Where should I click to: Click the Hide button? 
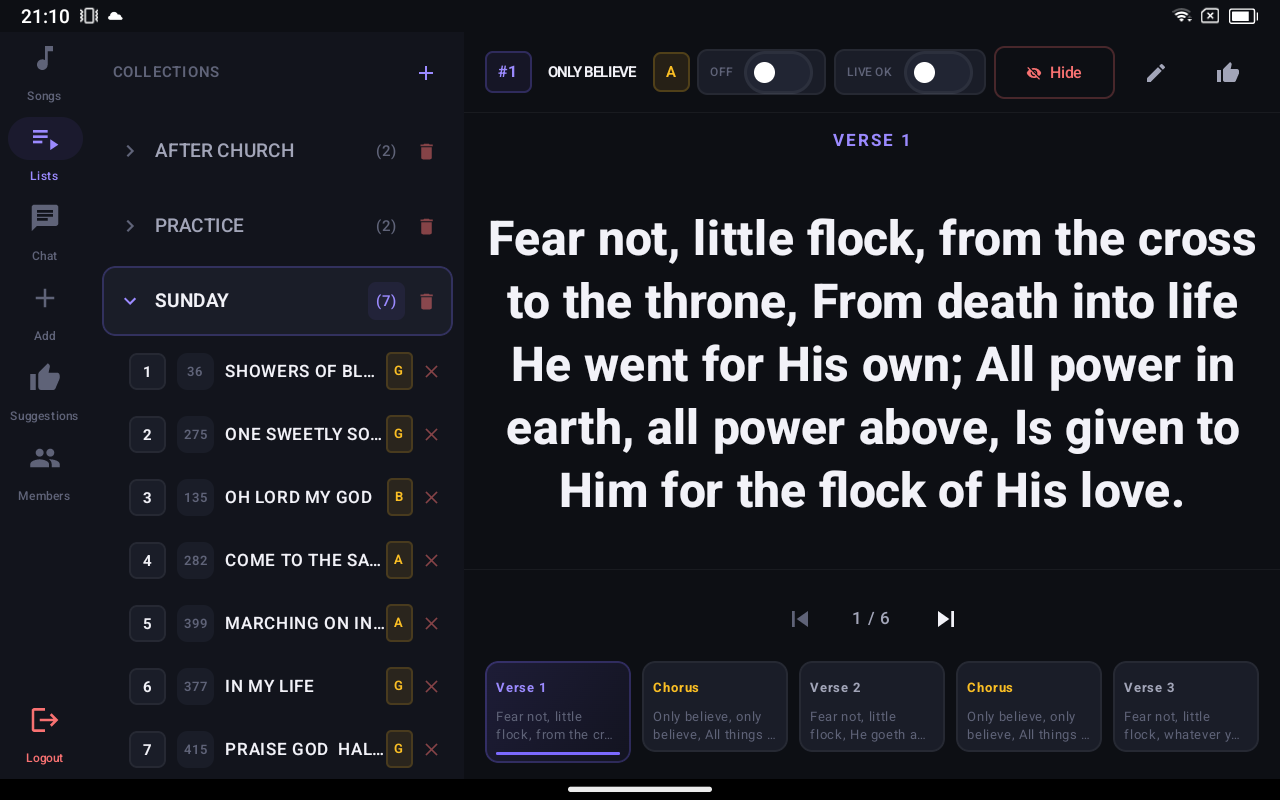[x=1054, y=72]
